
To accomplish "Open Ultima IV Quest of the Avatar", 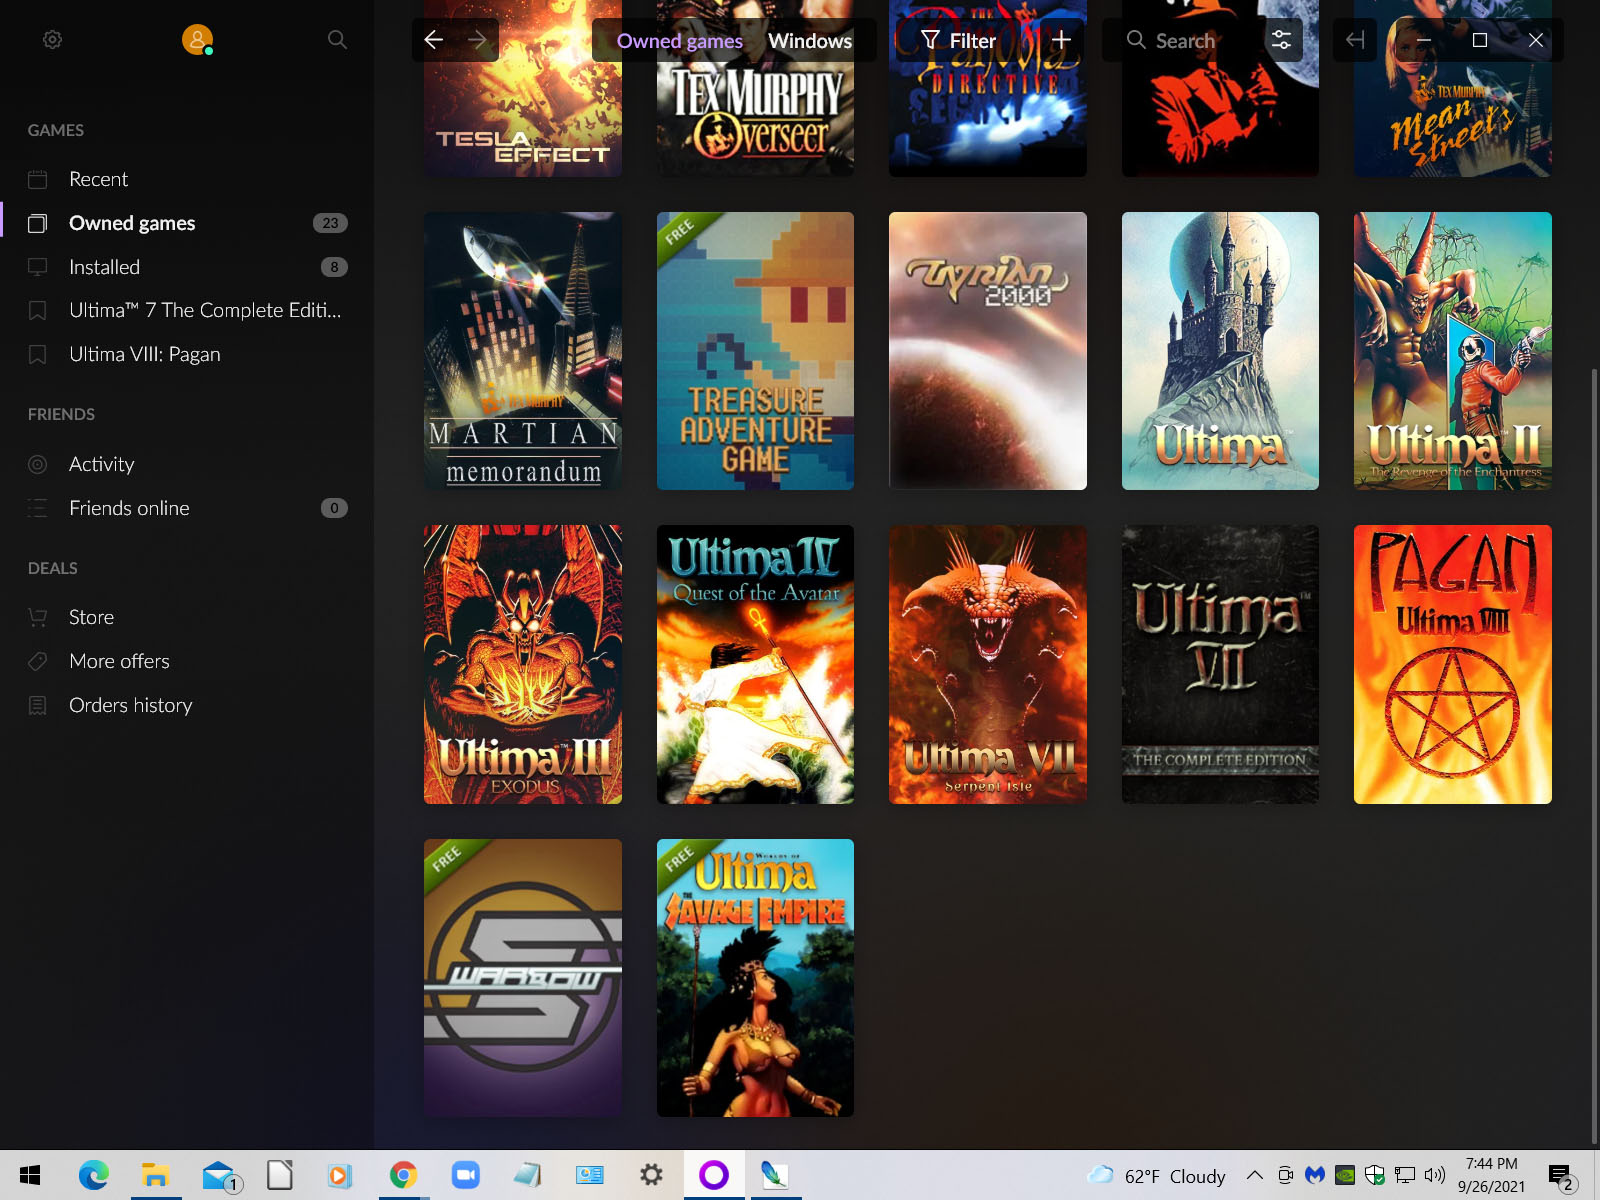I will click(755, 664).
